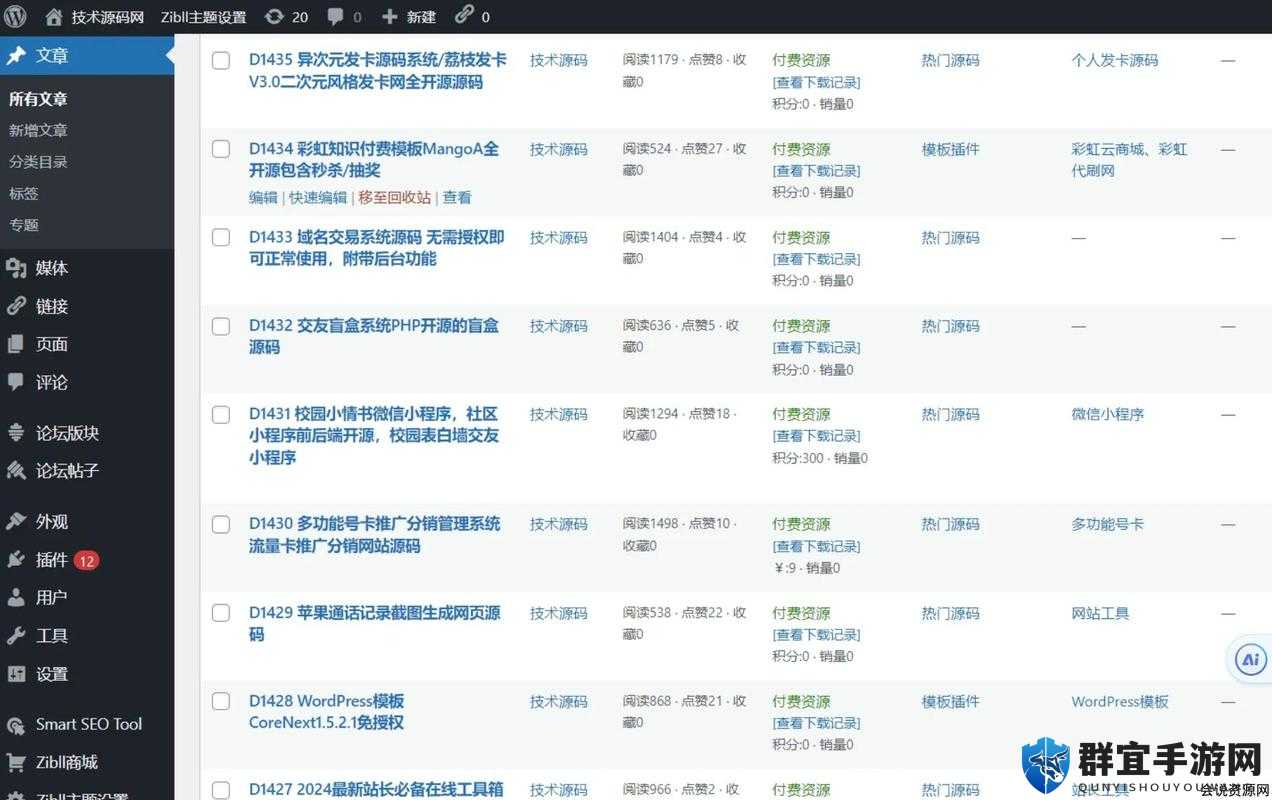Screen dimensions: 1272x800
Task: Open the D1433 域名交易系统源码 post title
Action: (x=377, y=248)
